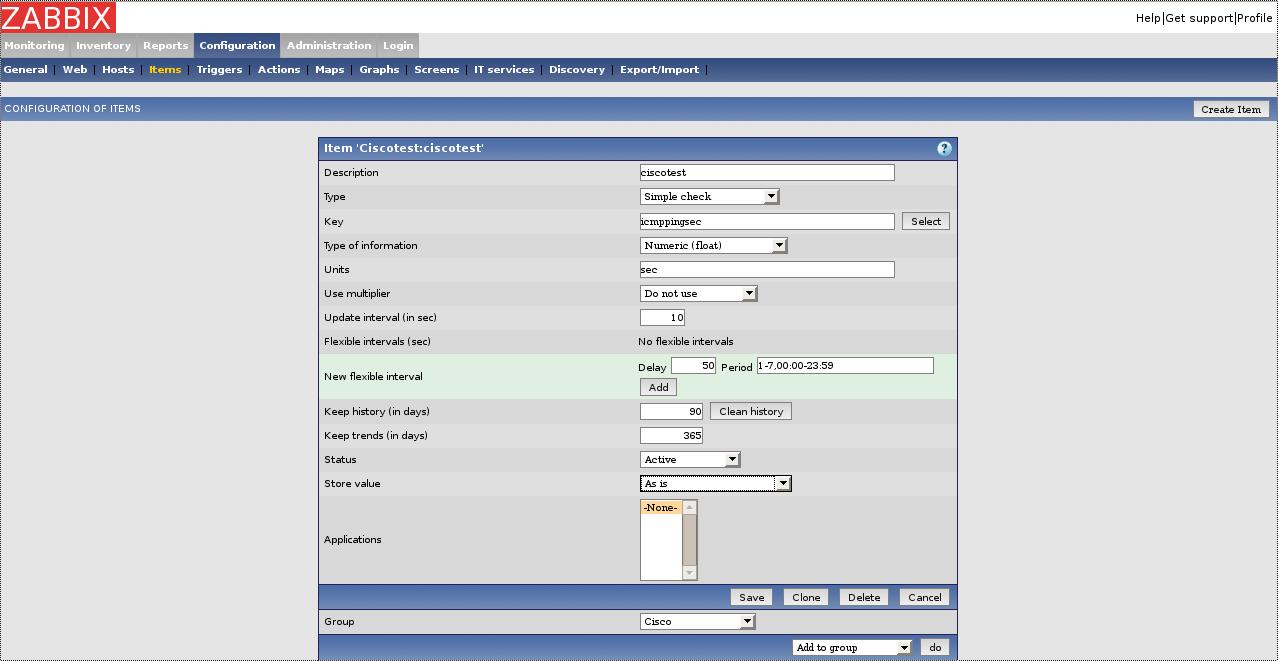Open the Group dropdown set to Cisco

(x=697, y=621)
